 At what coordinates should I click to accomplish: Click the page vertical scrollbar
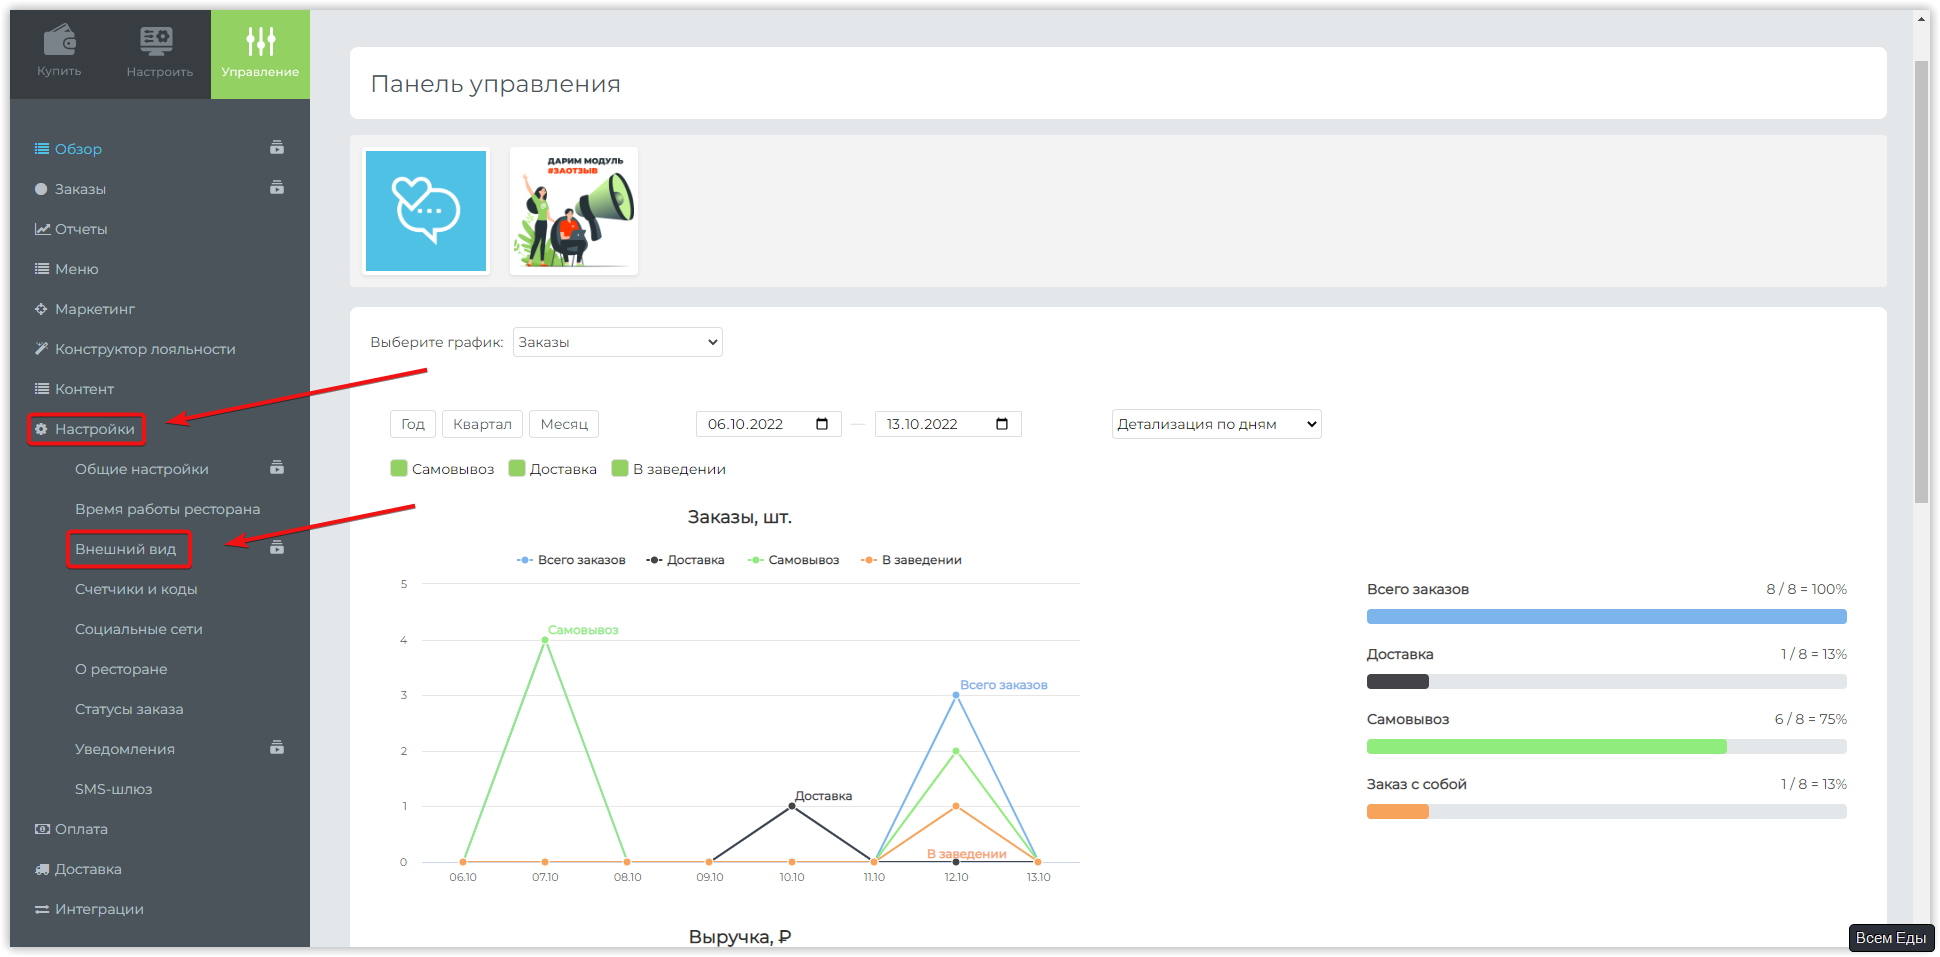tap(1921, 282)
